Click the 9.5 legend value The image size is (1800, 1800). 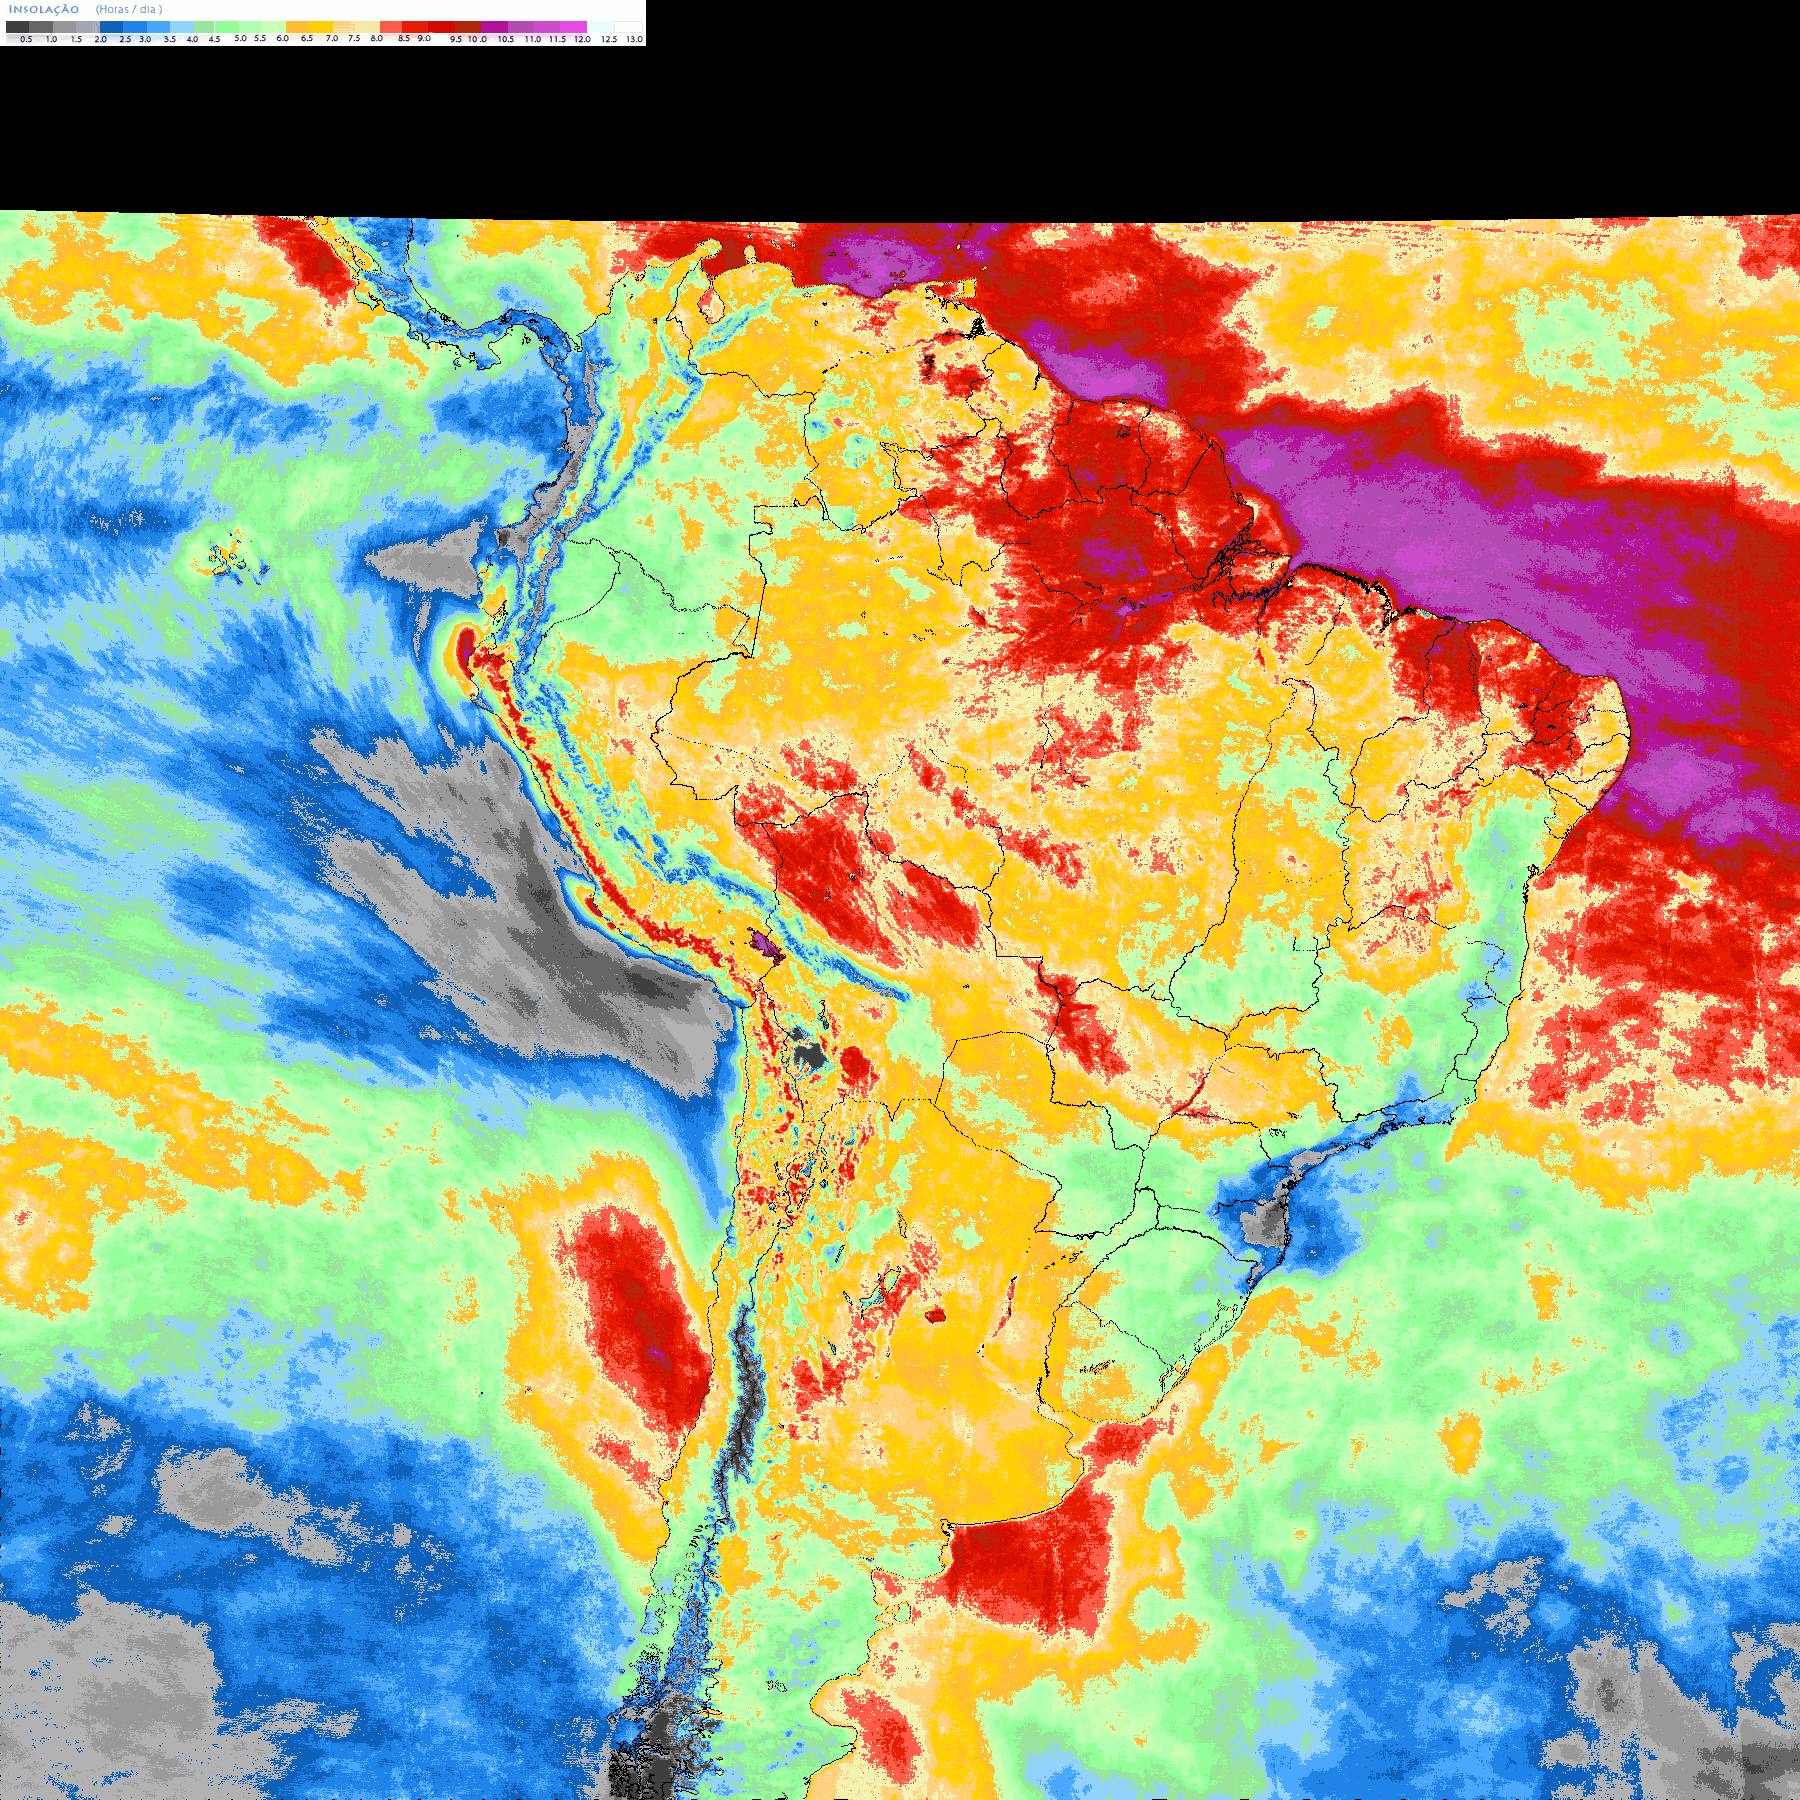click(x=456, y=39)
